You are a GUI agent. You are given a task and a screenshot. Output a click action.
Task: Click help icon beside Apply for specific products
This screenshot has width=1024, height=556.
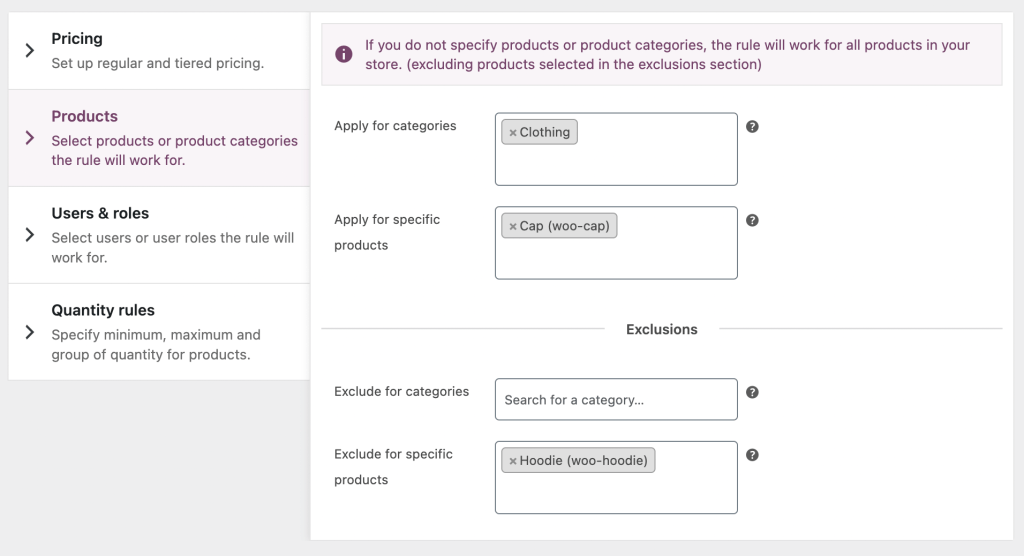[x=753, y=220]
